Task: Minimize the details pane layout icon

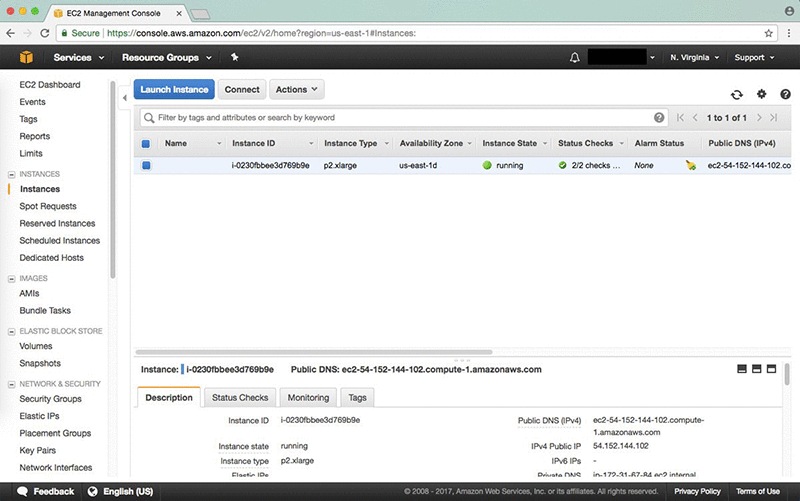Action: pos(742,369)
